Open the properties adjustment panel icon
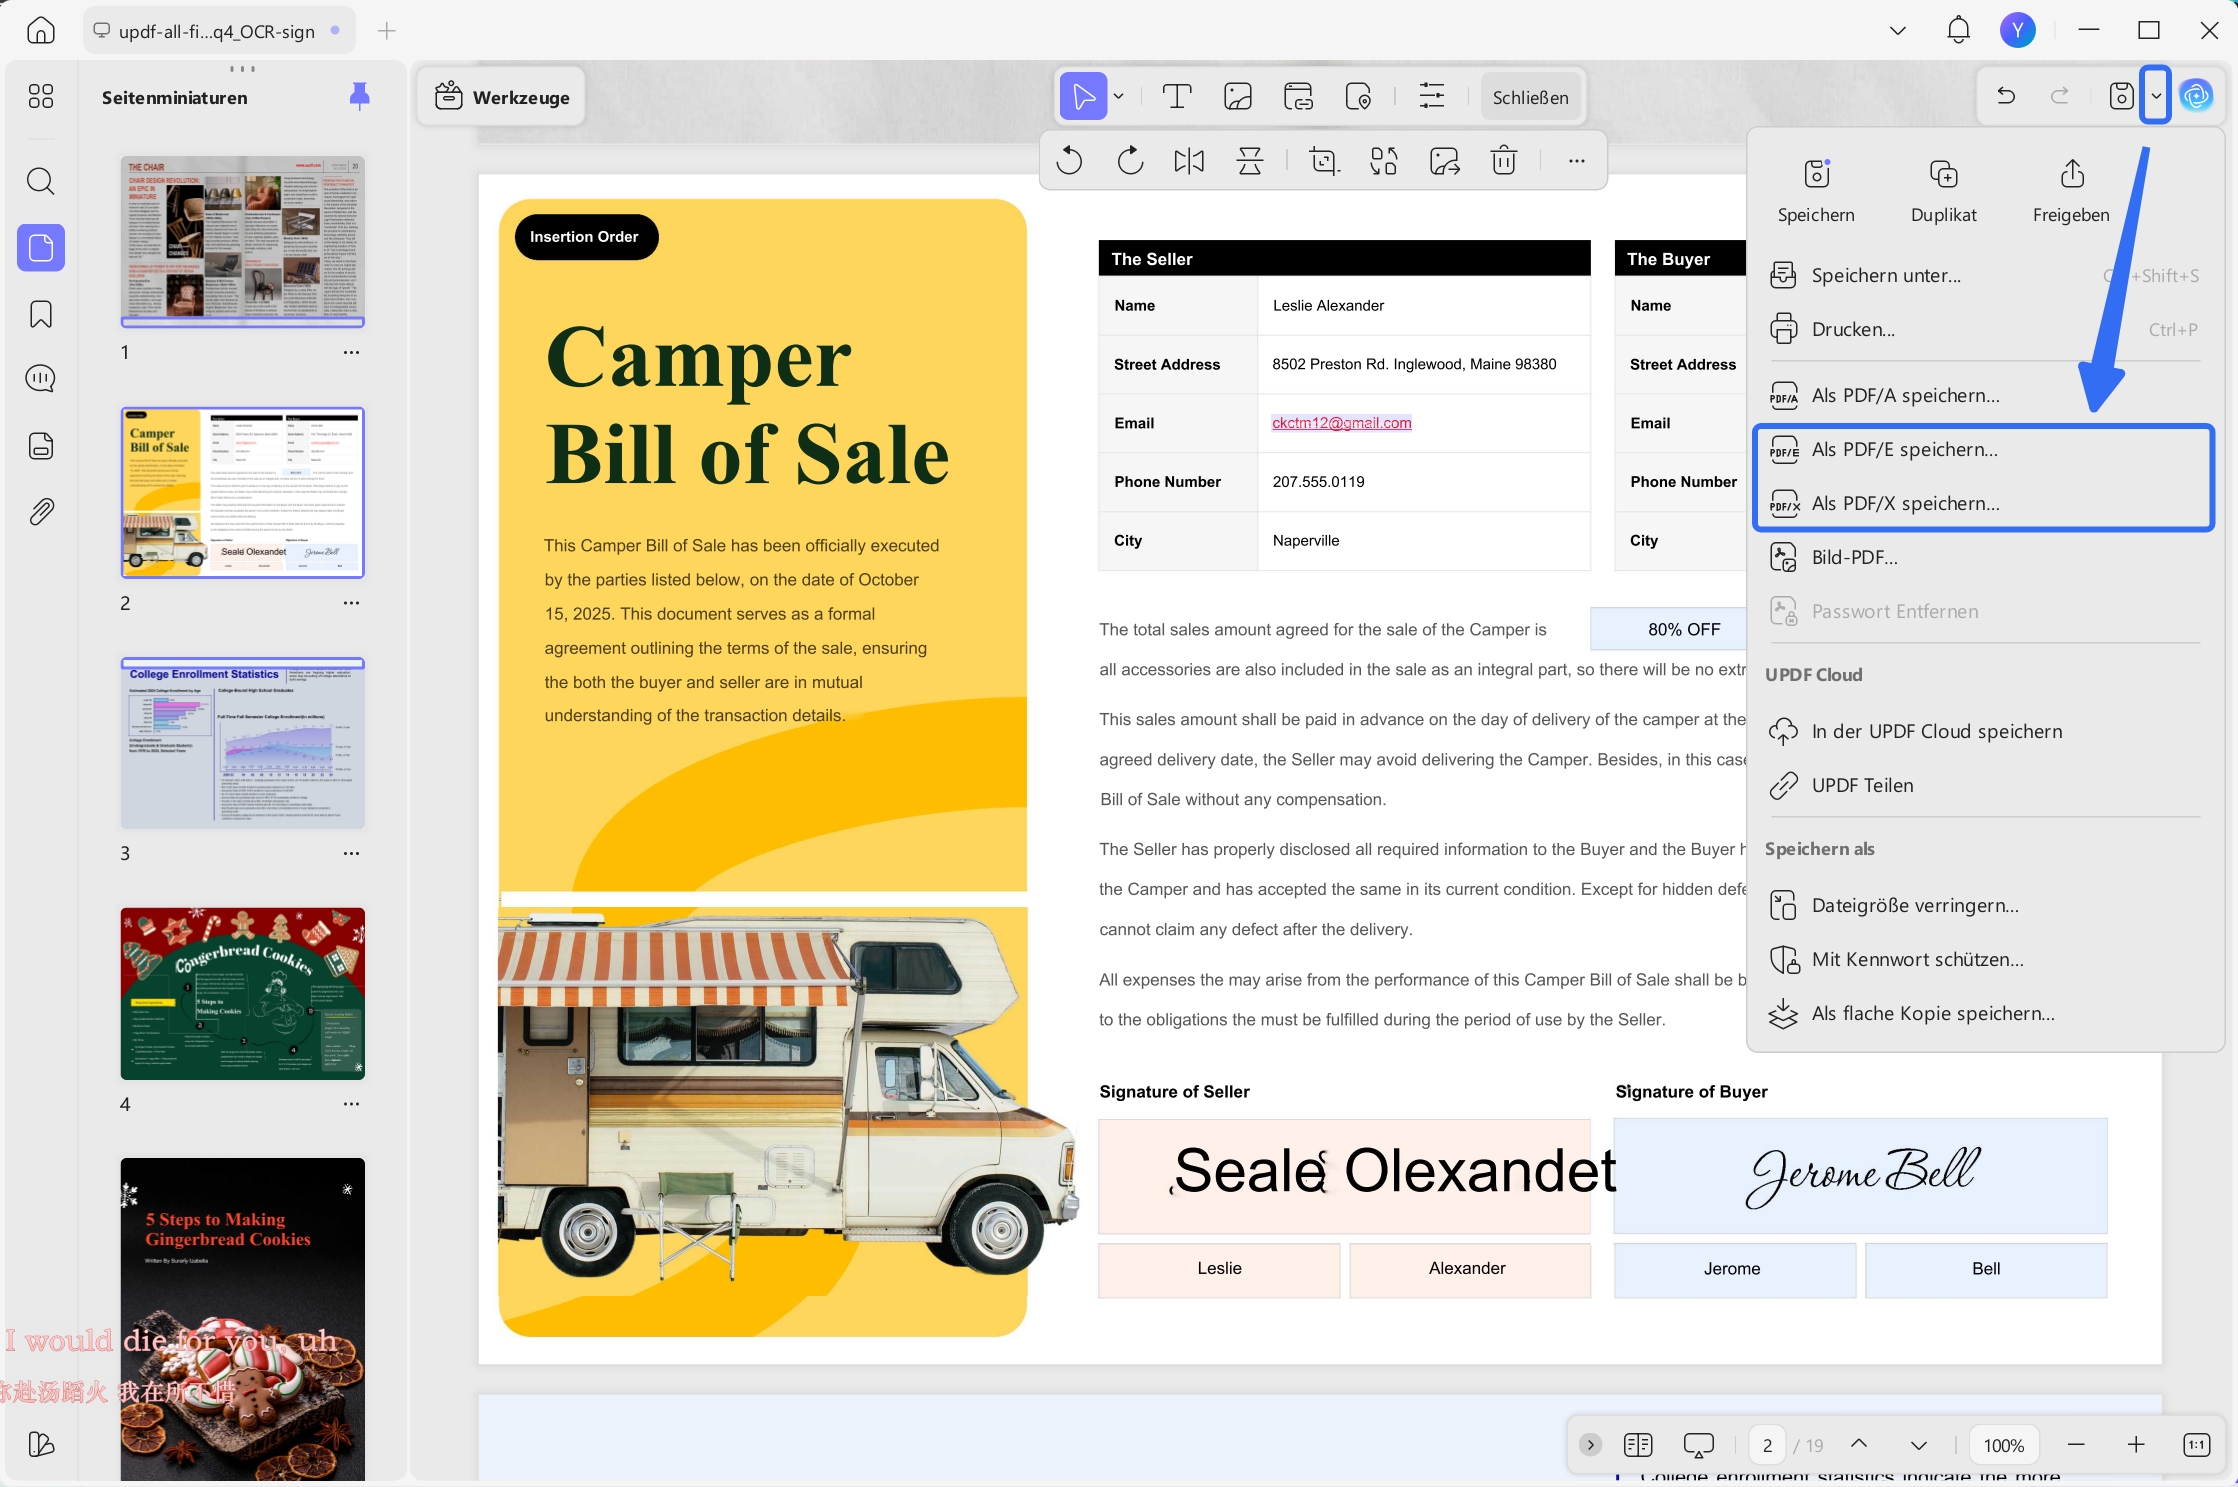 tap(1431, 96)
